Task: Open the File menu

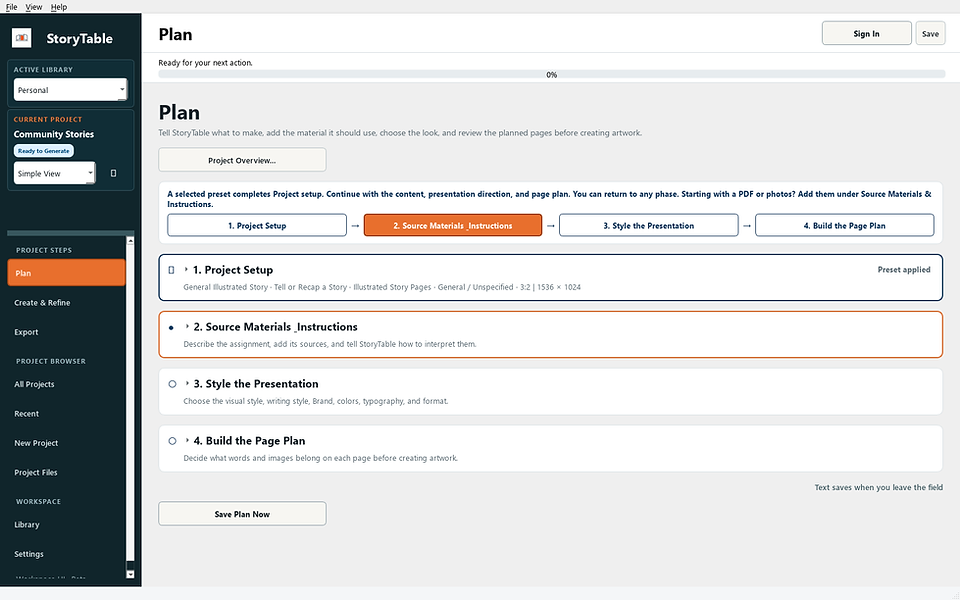Action: [x=12, y=7]
